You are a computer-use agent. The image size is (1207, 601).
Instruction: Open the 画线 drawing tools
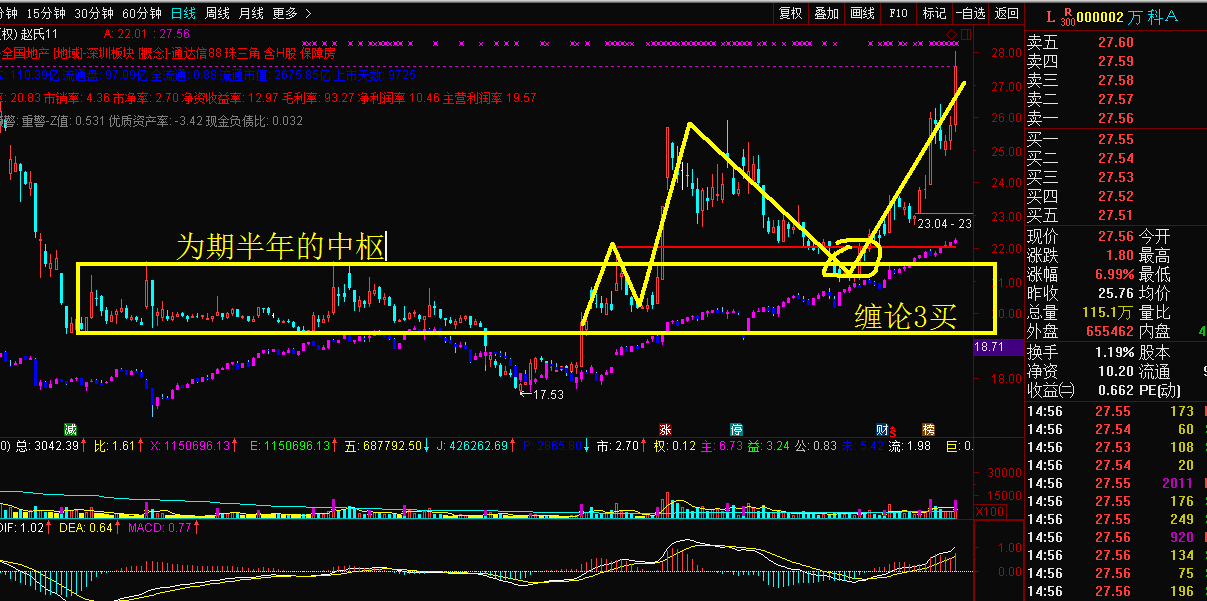(862, 13)
